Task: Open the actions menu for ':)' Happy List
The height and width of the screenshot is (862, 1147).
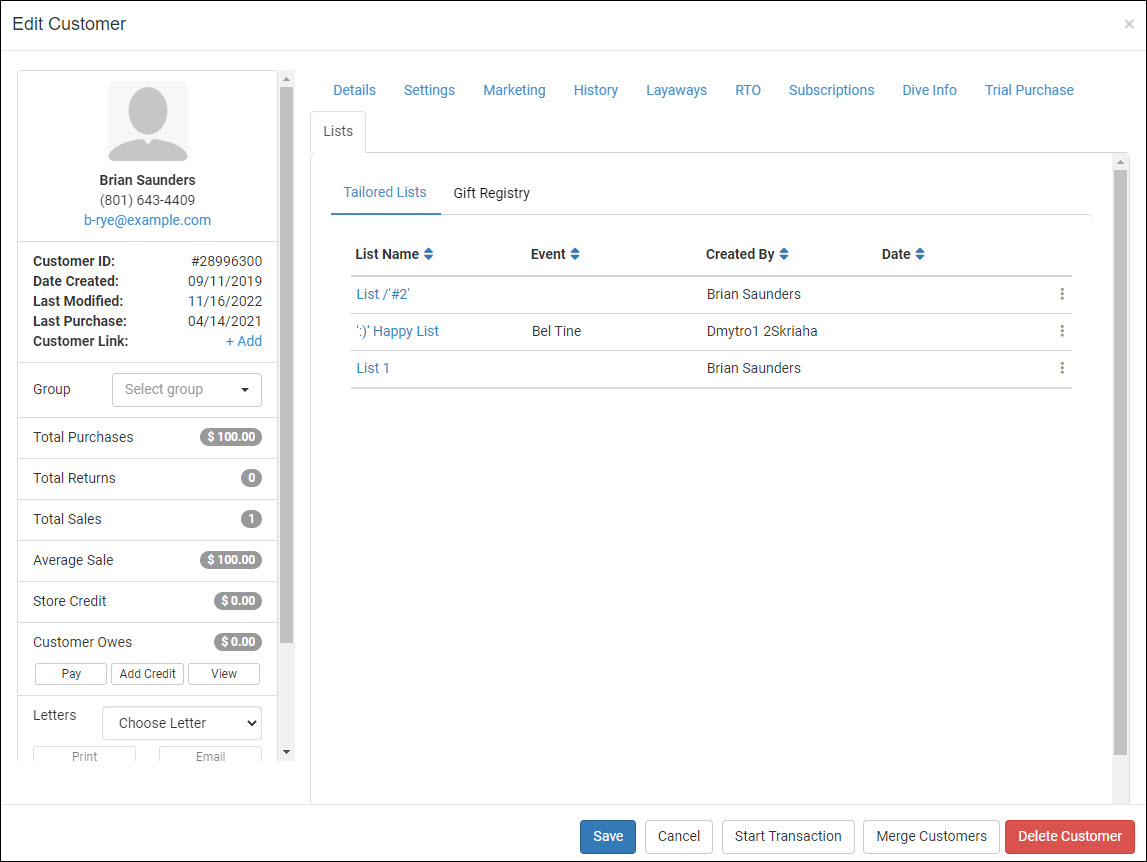Action: (1062, 331)
